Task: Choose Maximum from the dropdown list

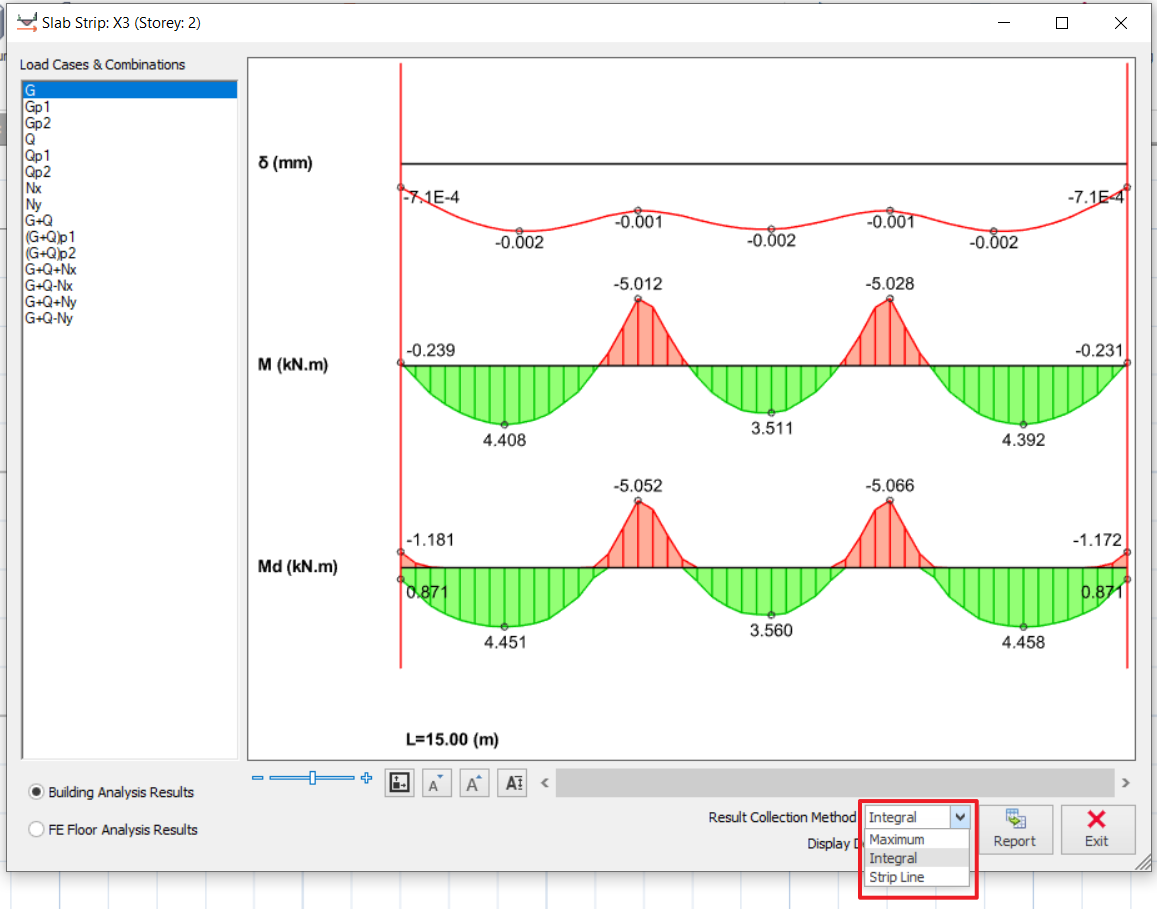Action: tap(897, 840)
